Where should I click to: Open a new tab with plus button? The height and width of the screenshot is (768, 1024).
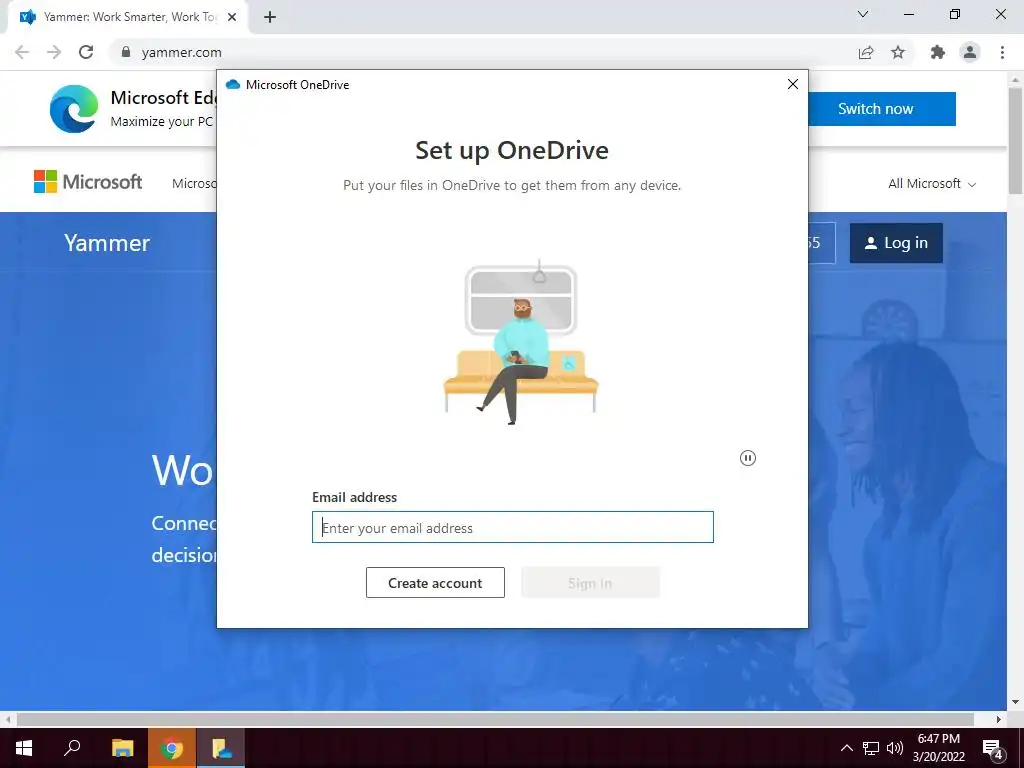tap(270, 17)
